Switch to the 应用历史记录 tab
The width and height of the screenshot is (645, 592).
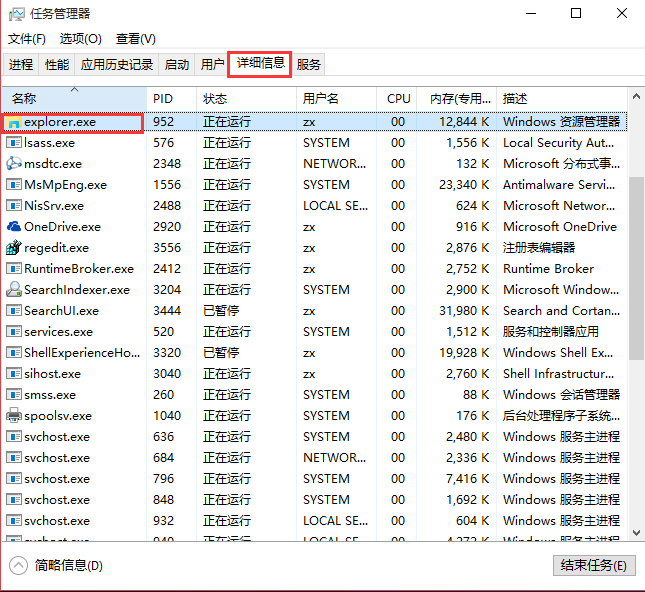117,65
